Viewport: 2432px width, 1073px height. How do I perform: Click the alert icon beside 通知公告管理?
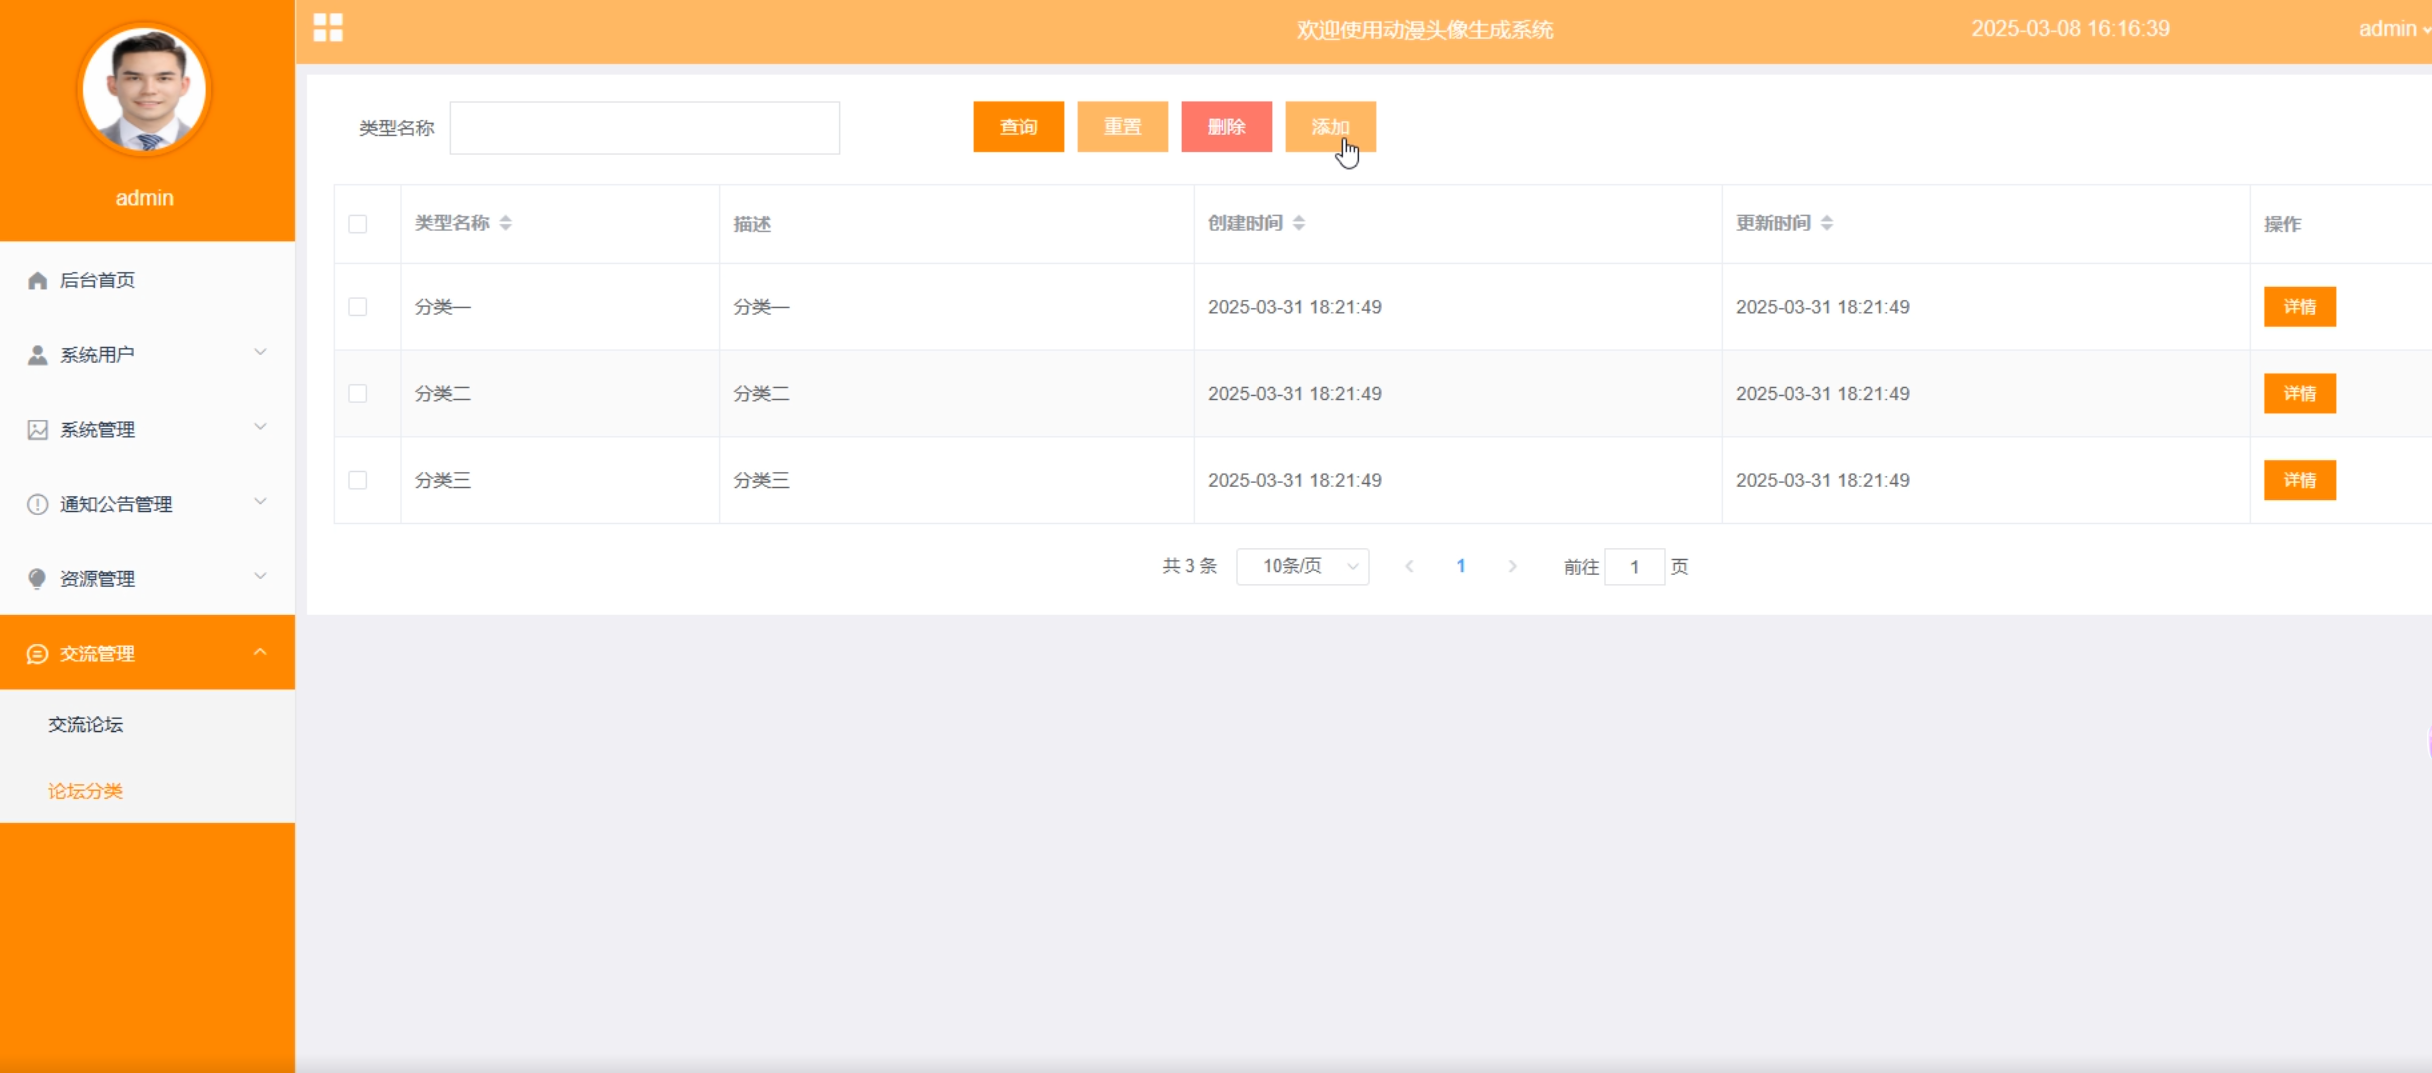[38, 504]
